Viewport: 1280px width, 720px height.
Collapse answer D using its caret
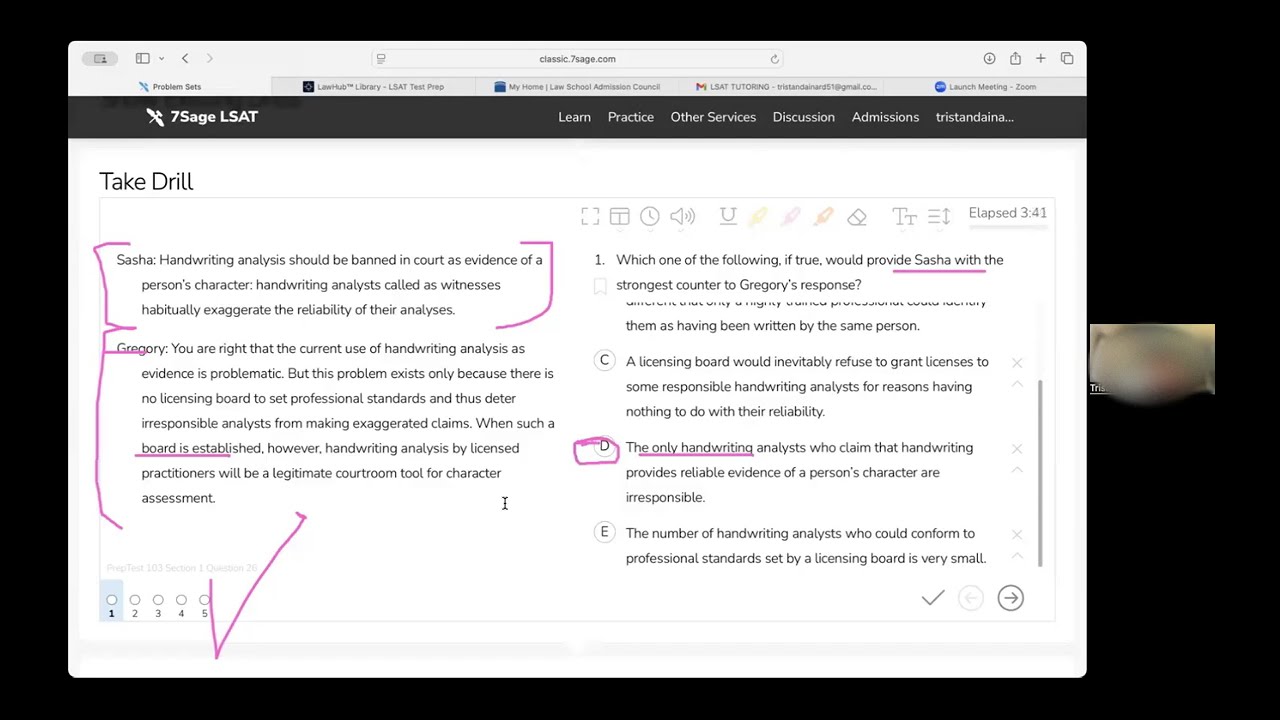click(1017, 471)
